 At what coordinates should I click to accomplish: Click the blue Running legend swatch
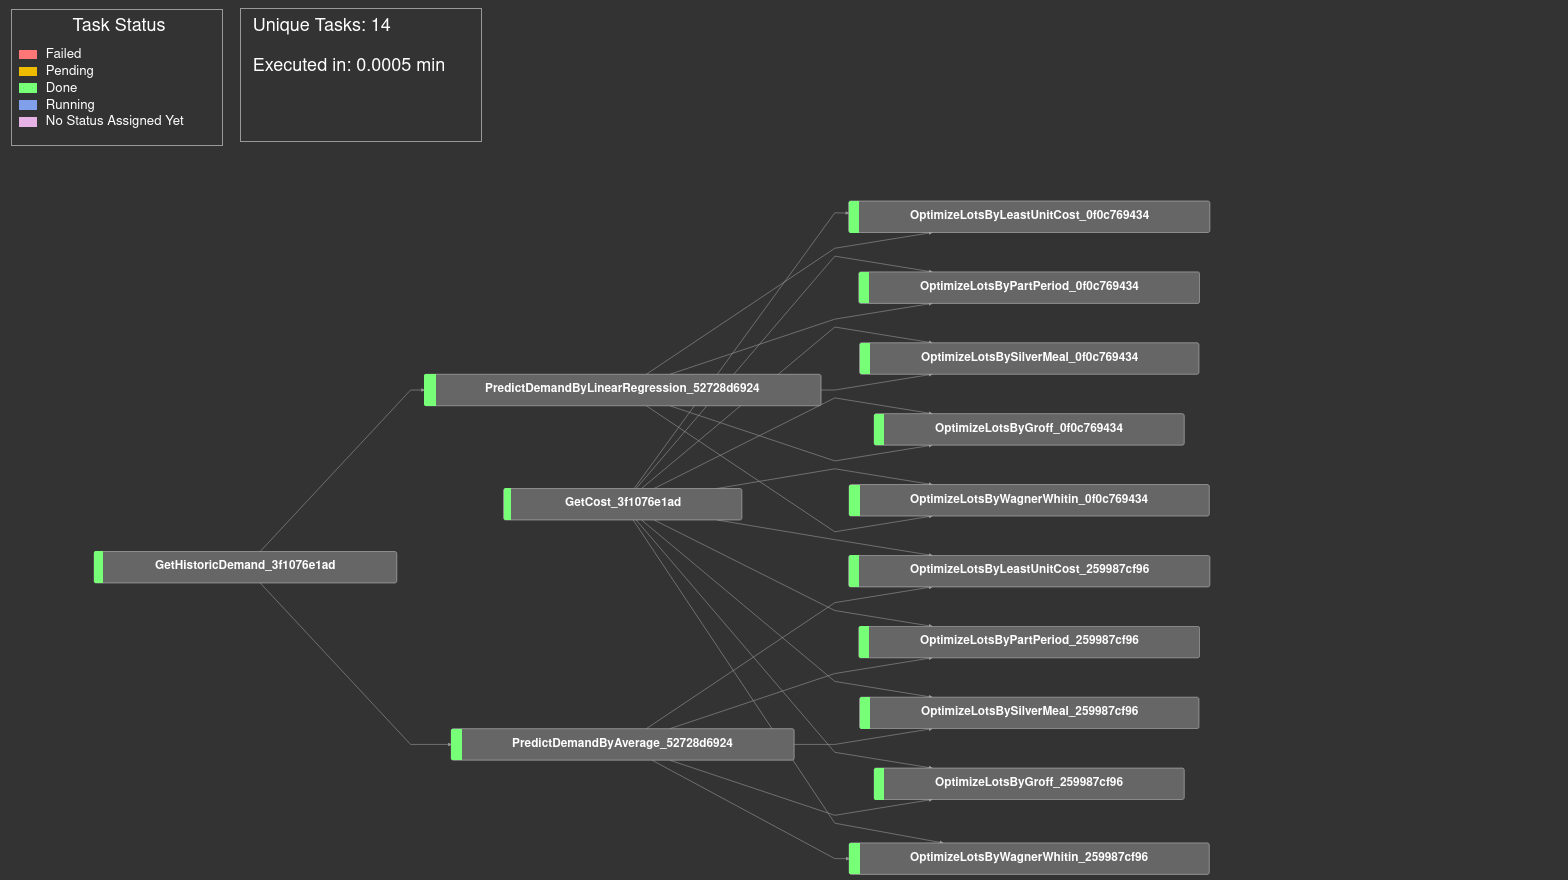pos(28,105)
